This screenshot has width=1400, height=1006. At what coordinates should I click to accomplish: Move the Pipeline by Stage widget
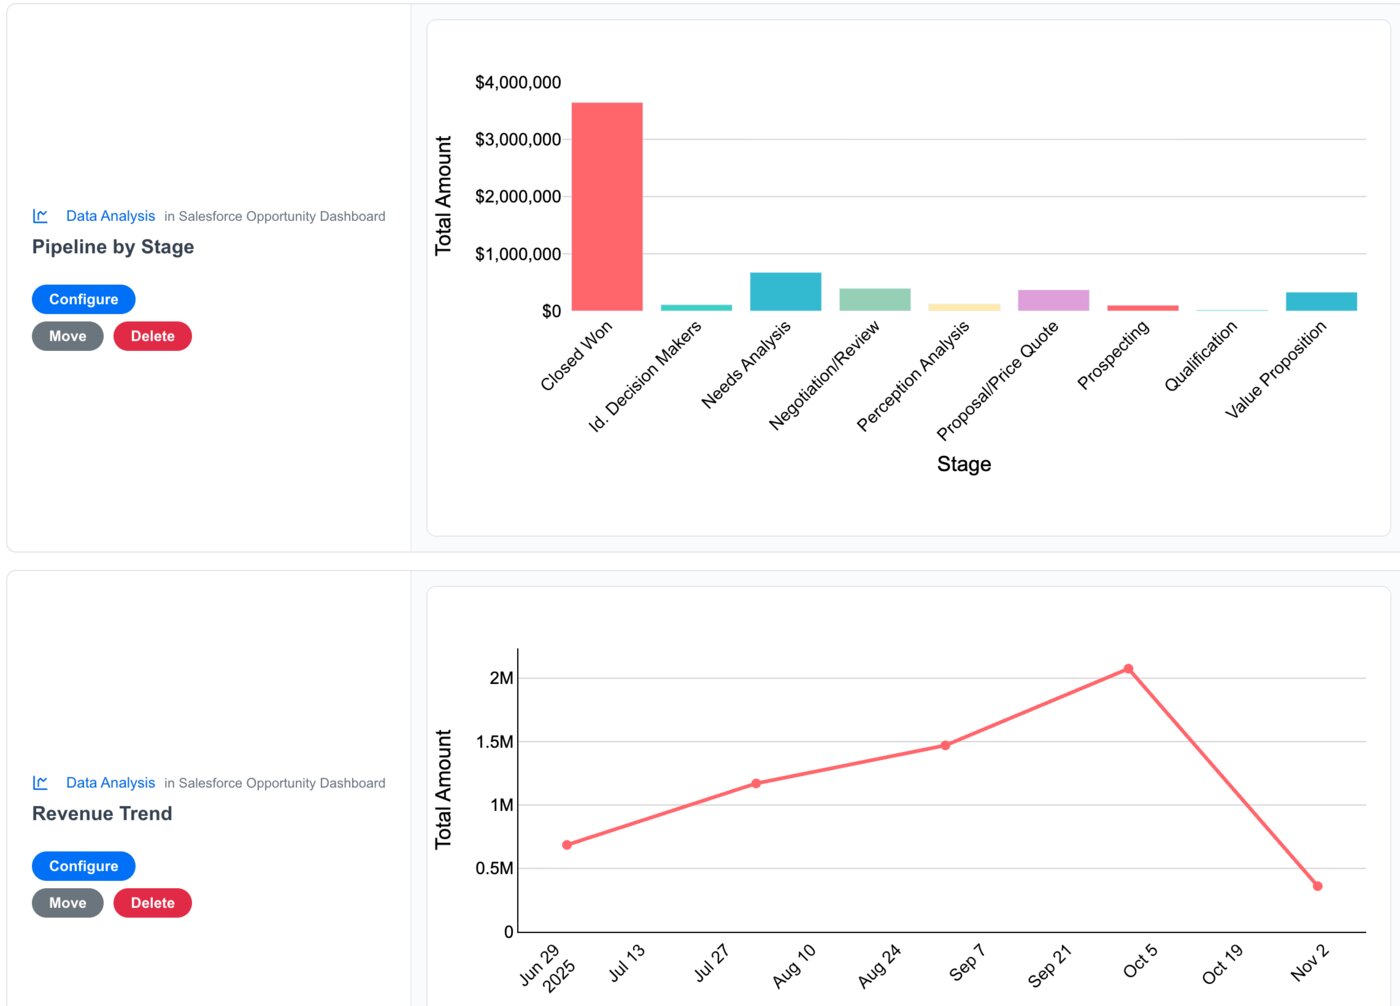[67, 335]
